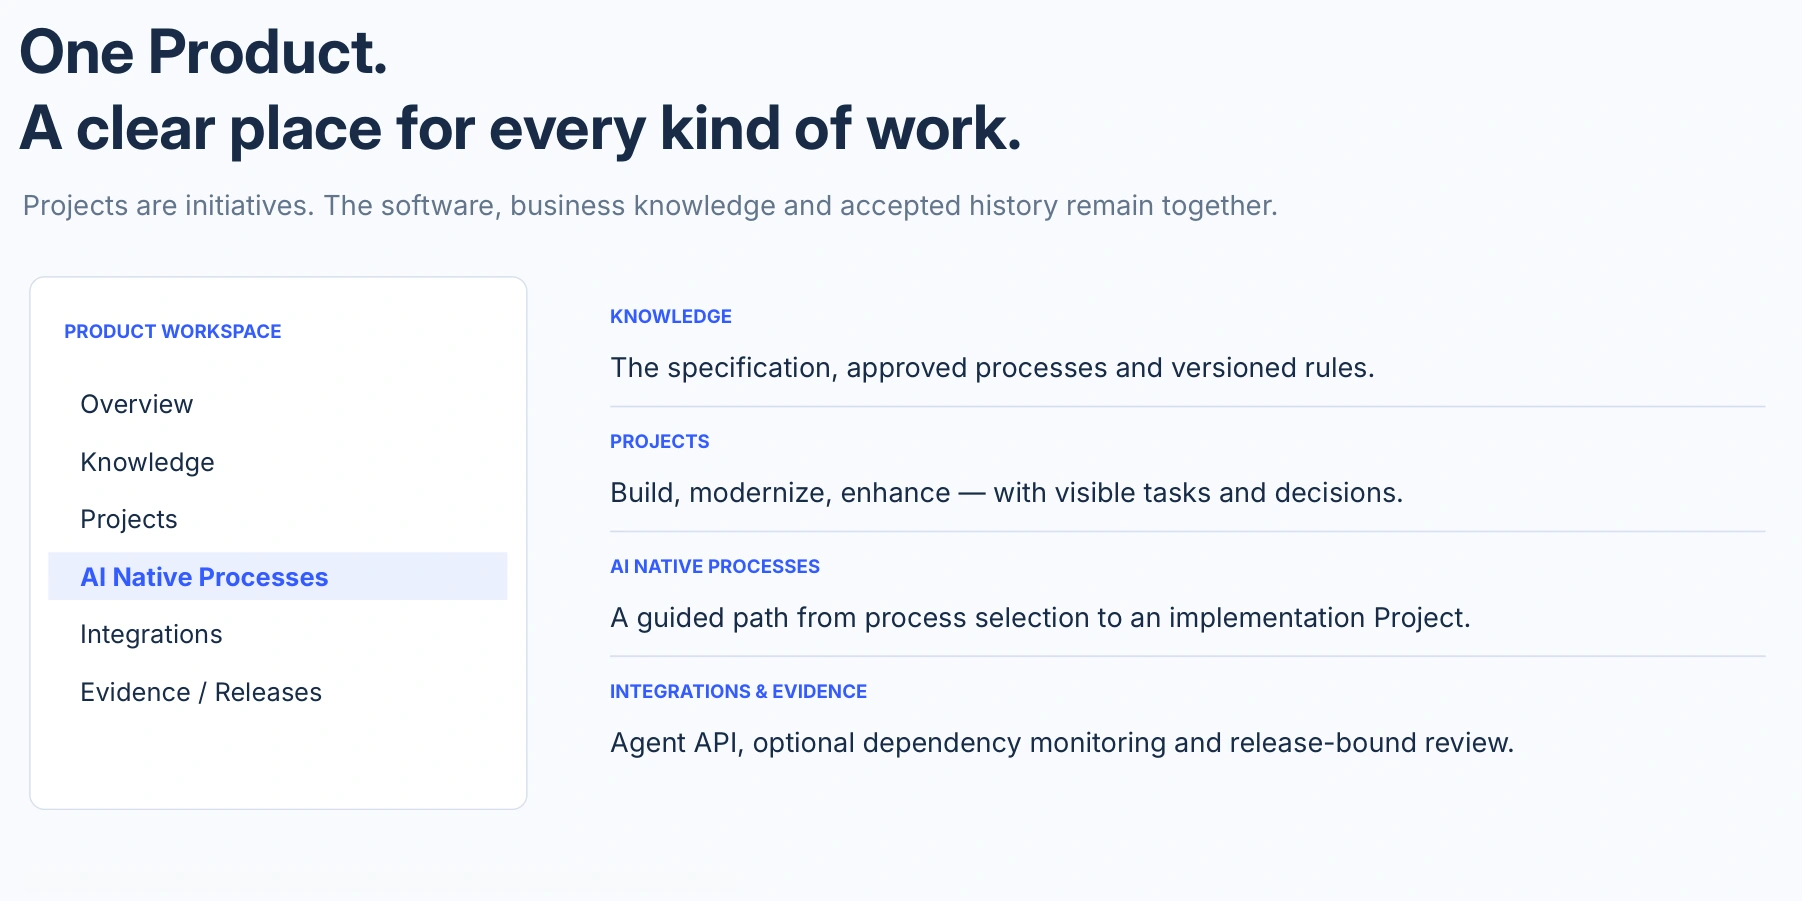The height and width of the screenshot is (901, 1802).
Task: Click the 'Projects are initiatives' subtitle
Action: point(650,206)
